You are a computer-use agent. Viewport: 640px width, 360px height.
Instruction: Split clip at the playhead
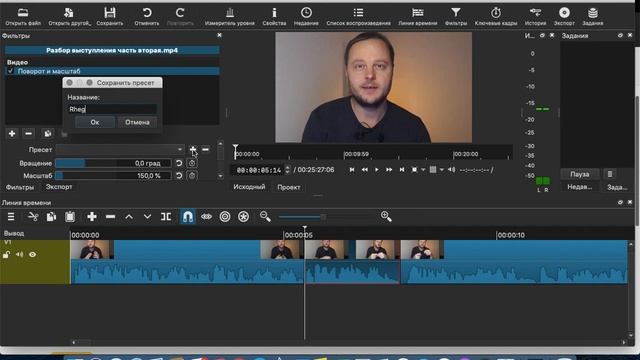(x=166, y=217)
